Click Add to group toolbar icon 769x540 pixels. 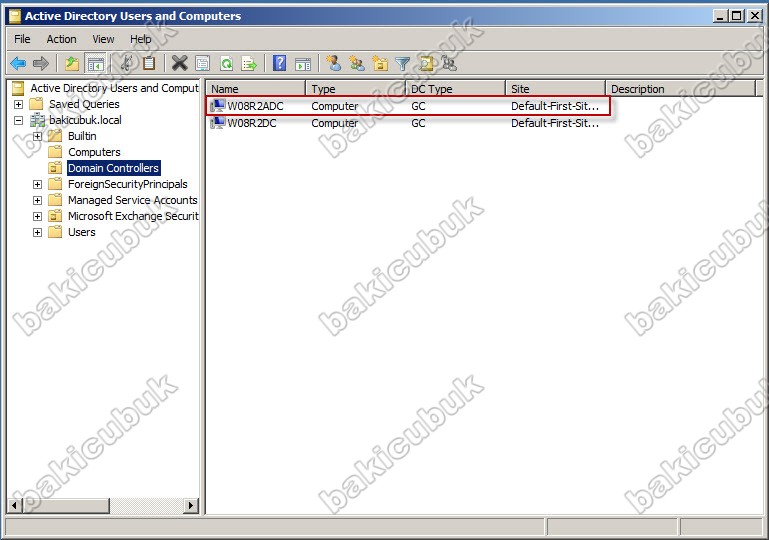[x=449, y=63]
